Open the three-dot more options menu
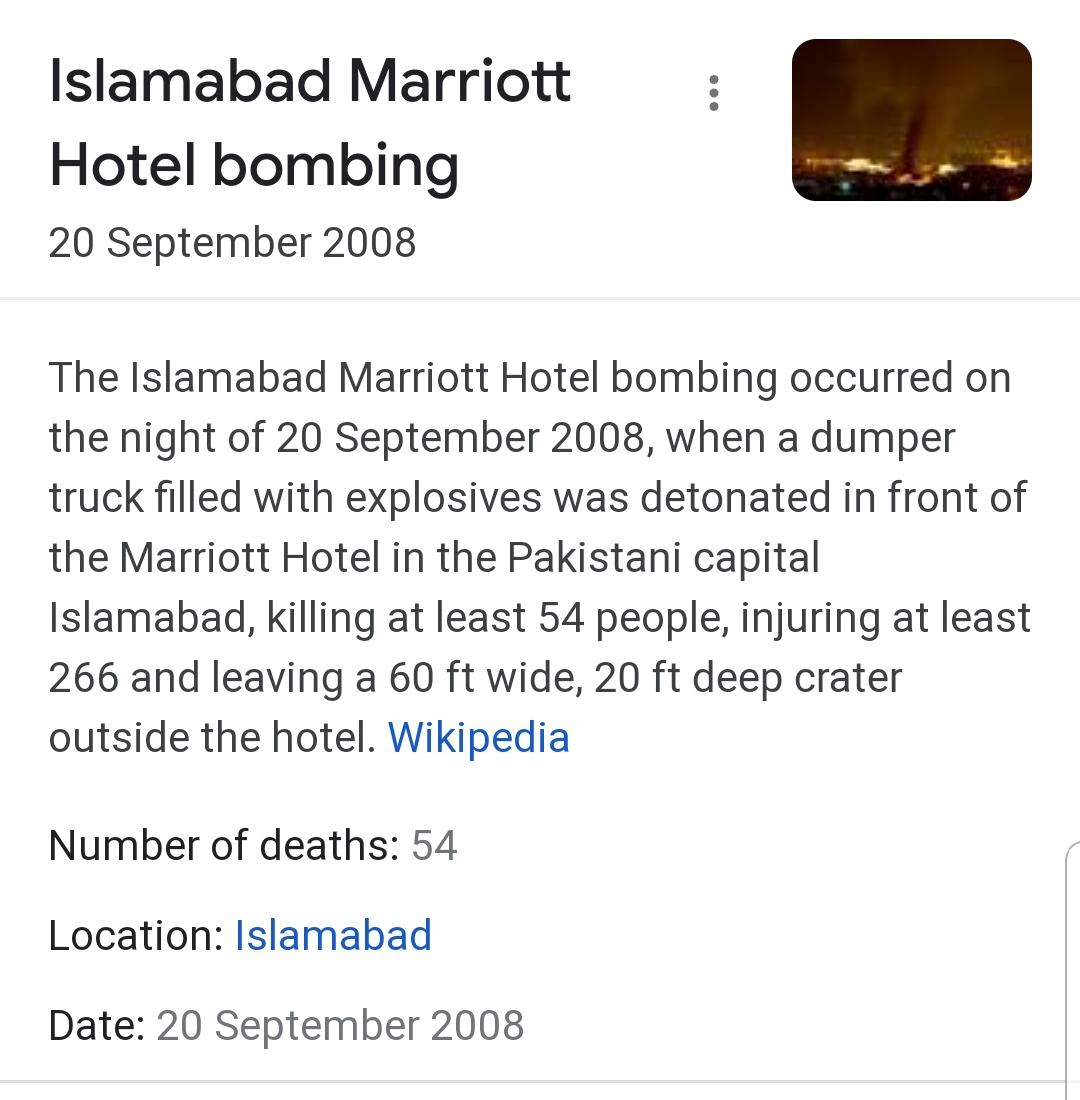The image size is (1080, 1100). point(714,93)
